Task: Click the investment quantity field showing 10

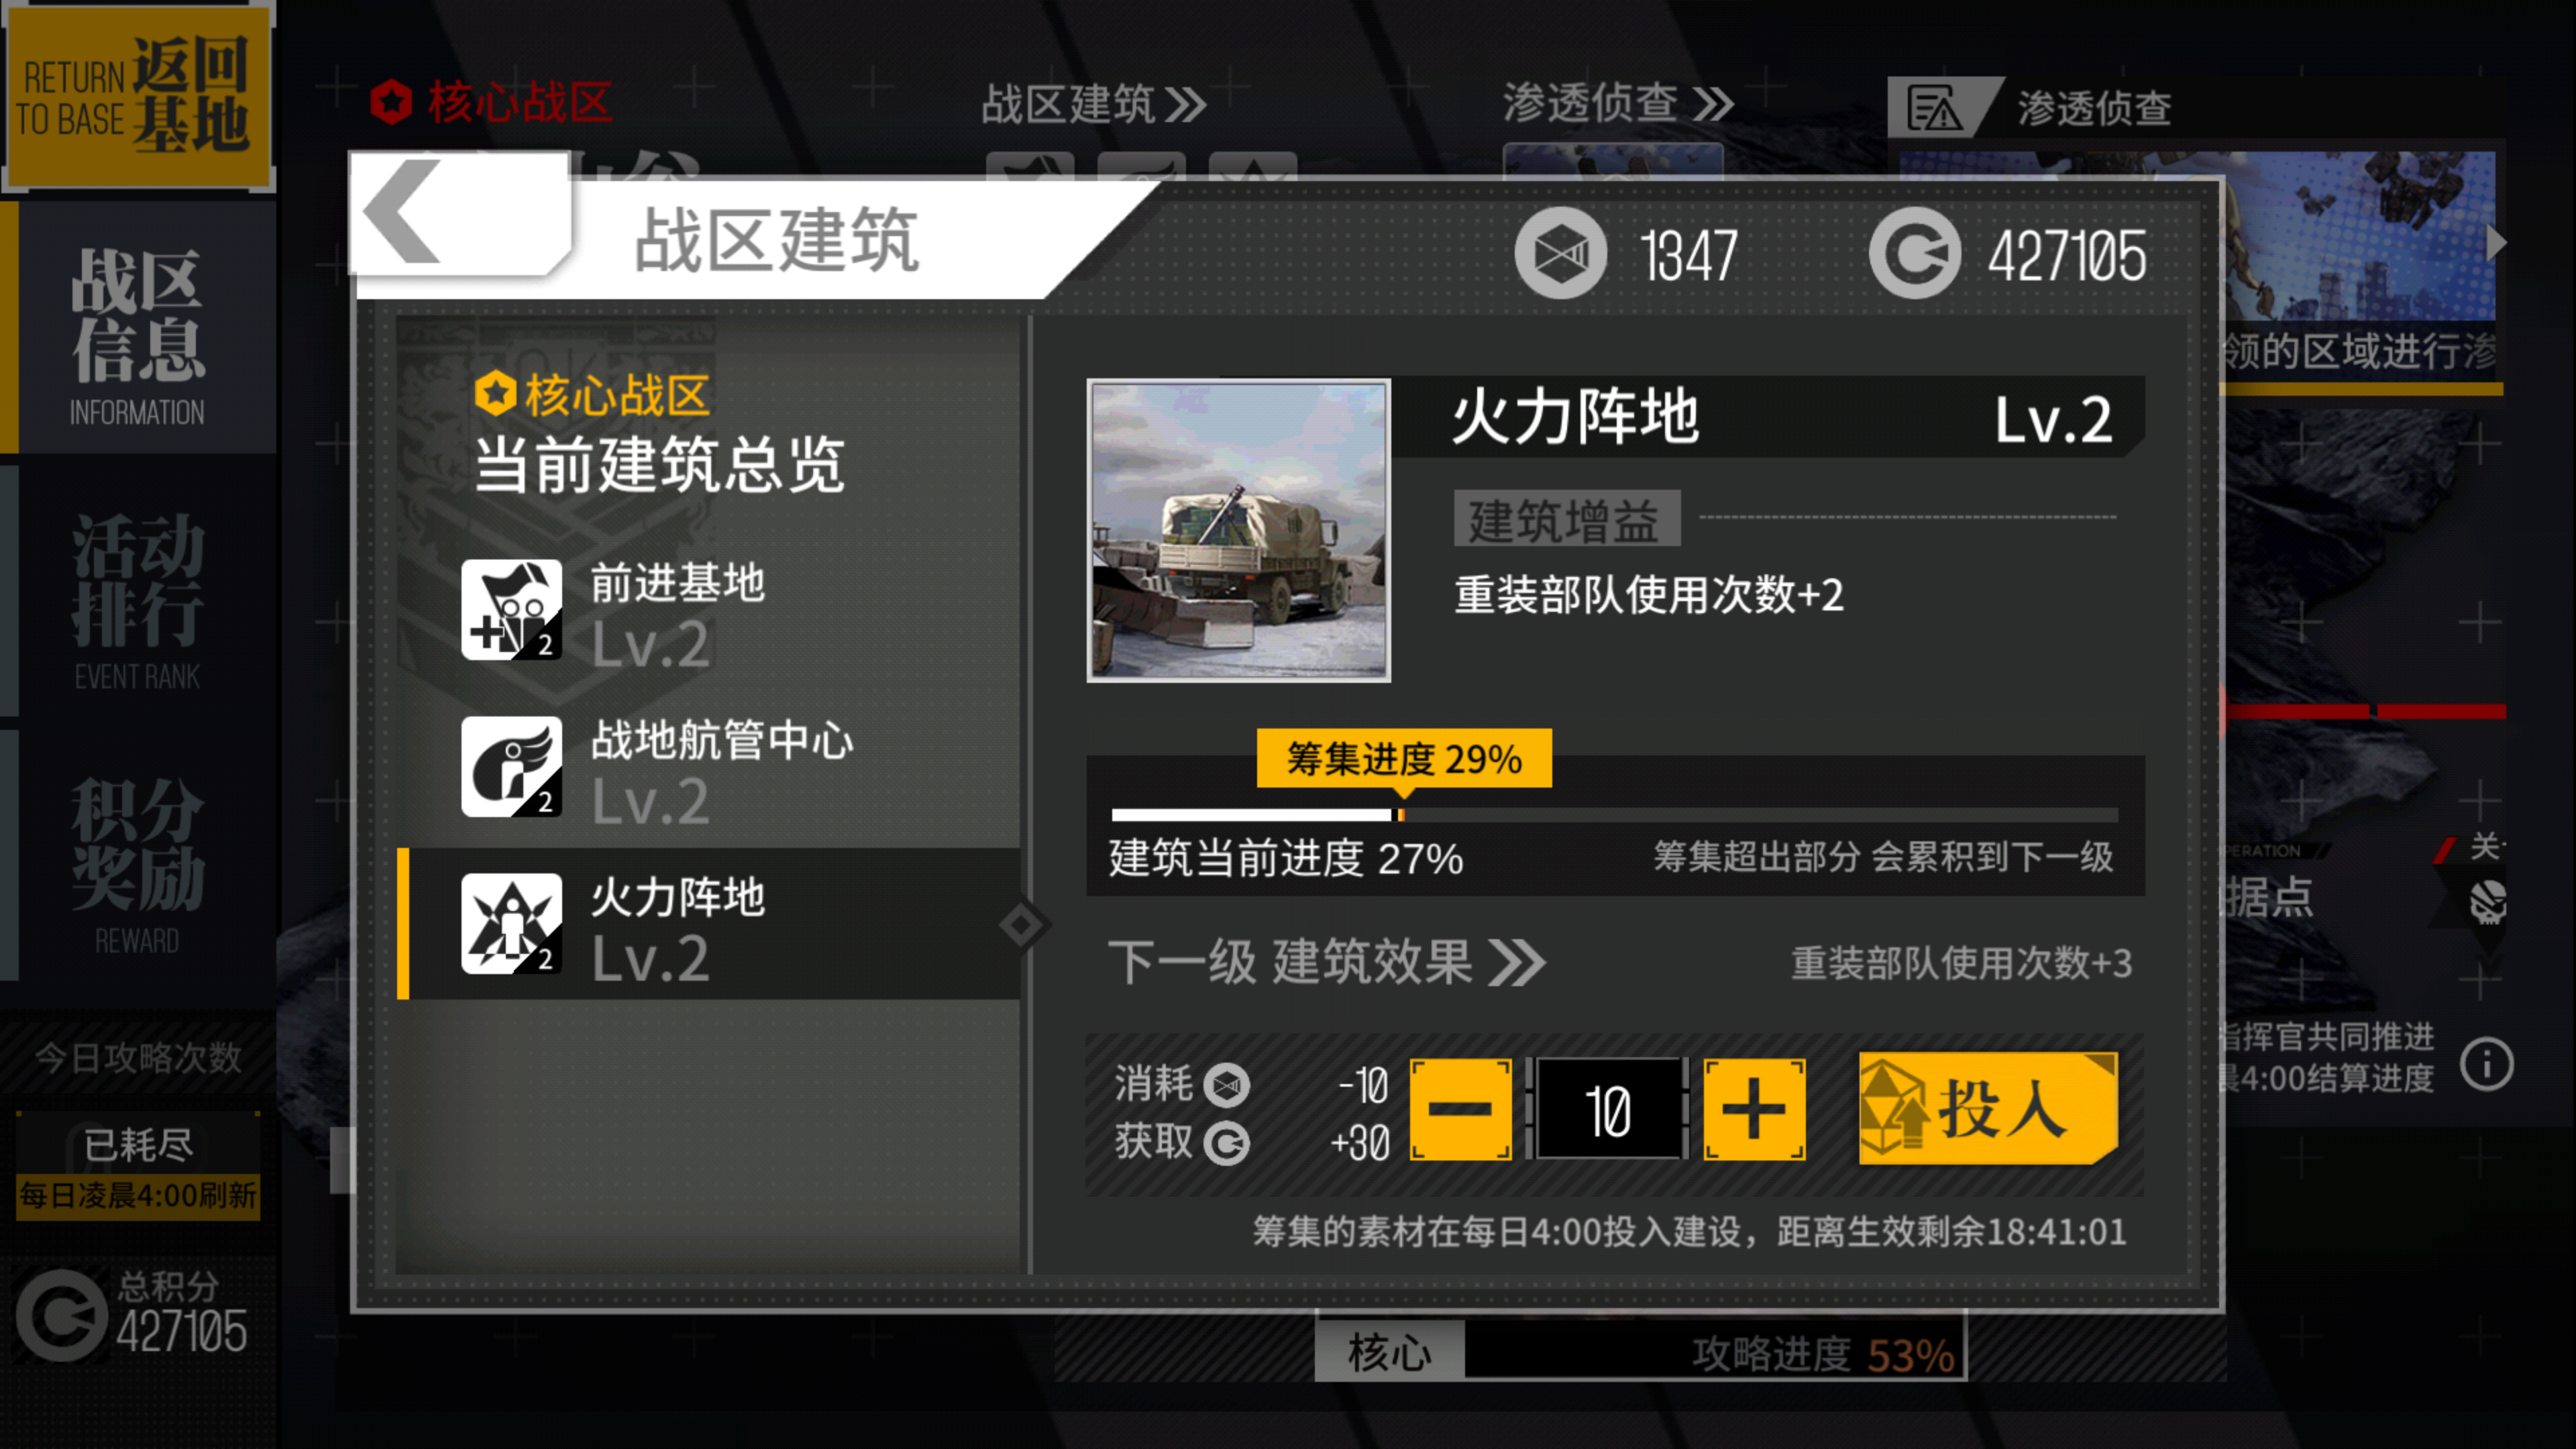Action: (1607, 1109)
